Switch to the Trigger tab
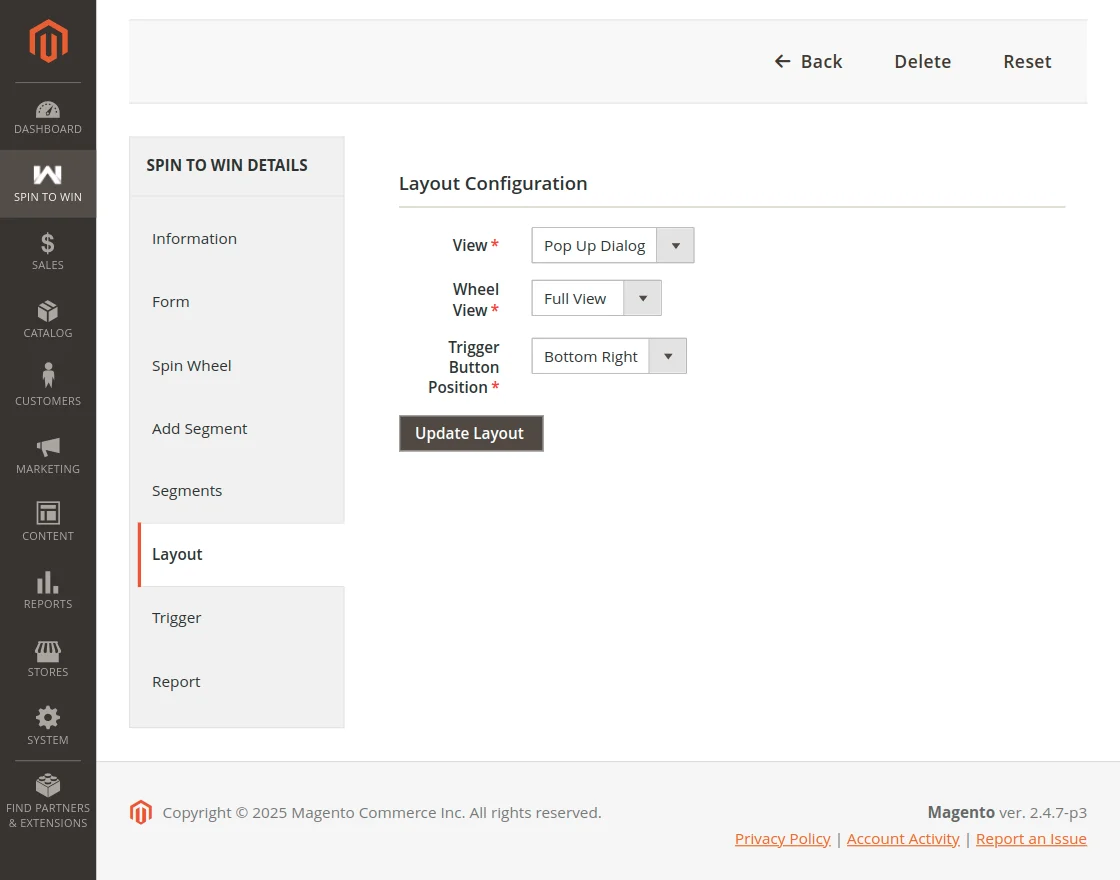 click(x=236, y=618)
